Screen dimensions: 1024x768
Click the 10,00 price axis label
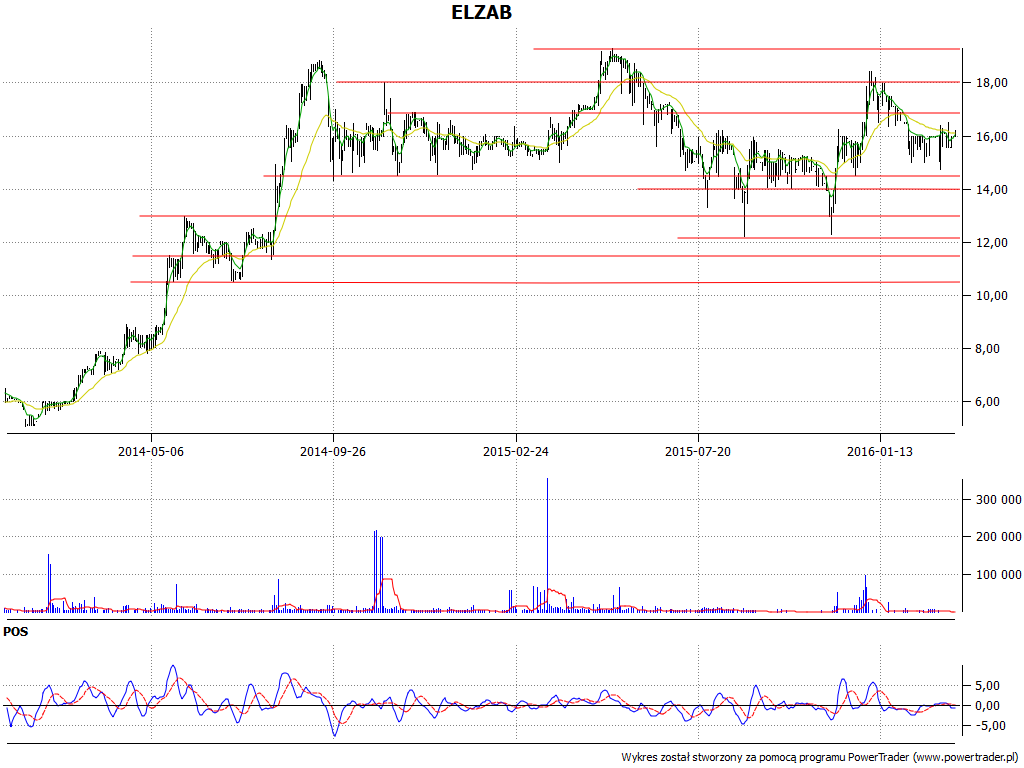pyautogui.click(x=991, y=295)
